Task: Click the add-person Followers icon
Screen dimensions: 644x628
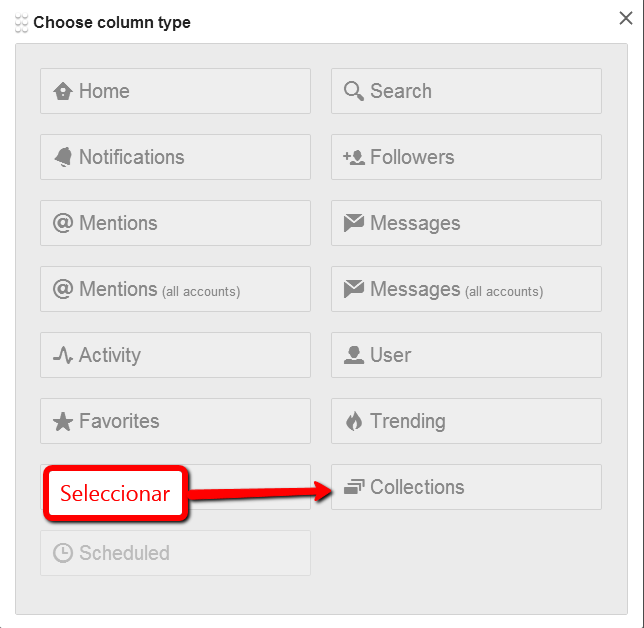Action: tap(353, 157)
